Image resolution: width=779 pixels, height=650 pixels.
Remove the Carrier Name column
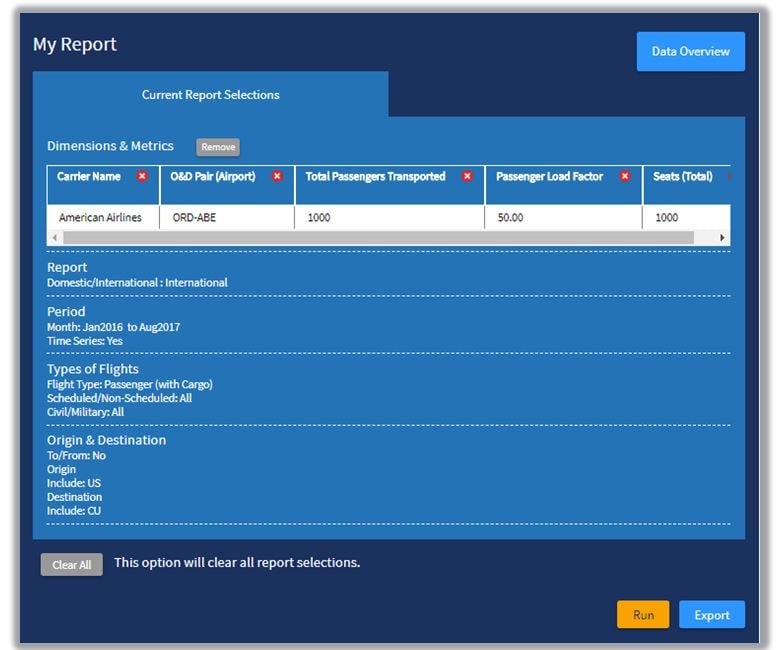pyautogui.click(x=142, y=176)
